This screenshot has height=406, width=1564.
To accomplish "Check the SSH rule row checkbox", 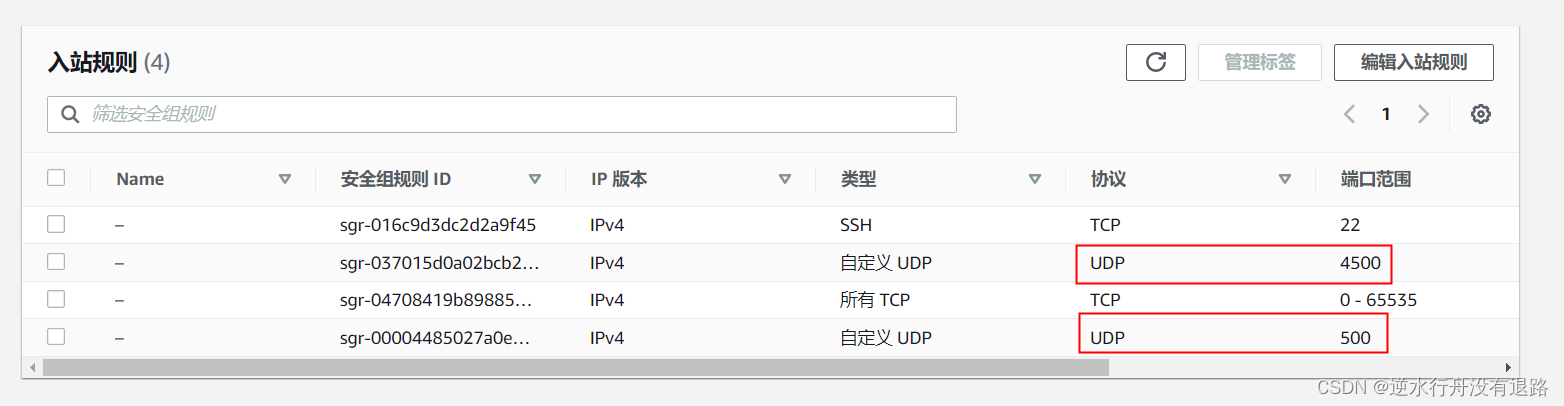I will pyautogui.click(x=56, y=224).
